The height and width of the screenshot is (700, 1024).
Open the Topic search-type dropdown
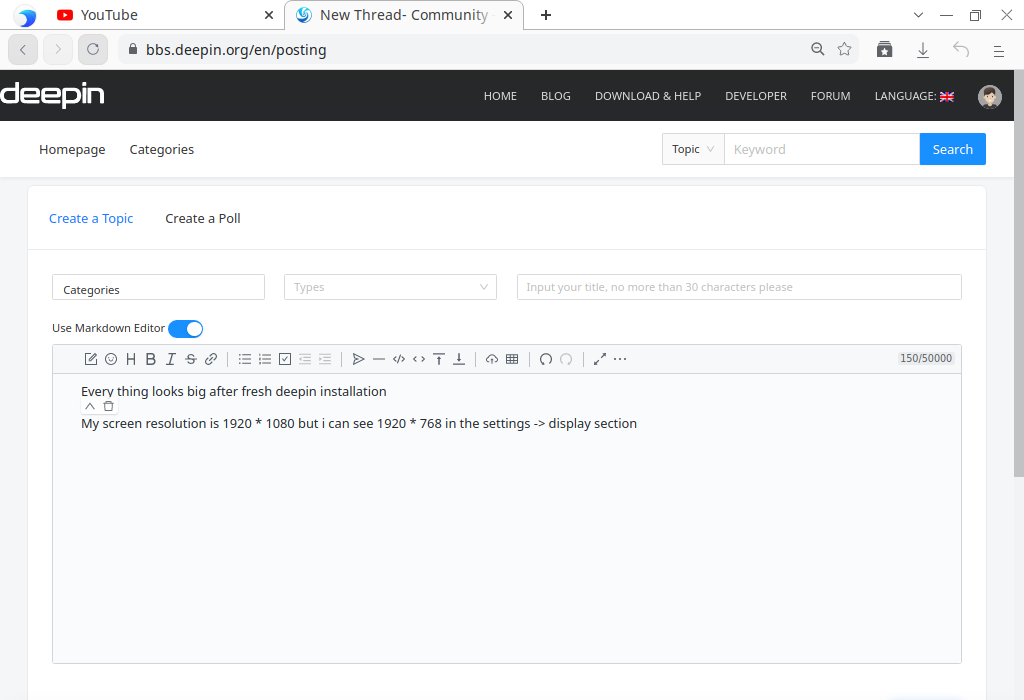click(x=693, y=149)
